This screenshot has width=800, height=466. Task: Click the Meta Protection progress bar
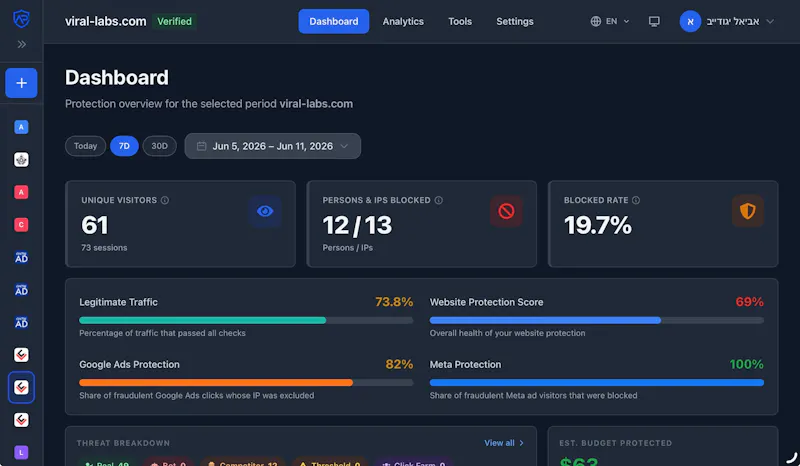point(596,383)
